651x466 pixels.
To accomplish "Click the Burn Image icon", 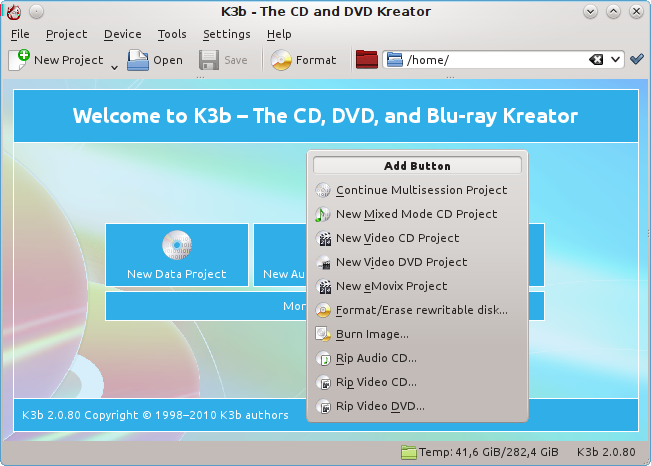I will [323, 334].
